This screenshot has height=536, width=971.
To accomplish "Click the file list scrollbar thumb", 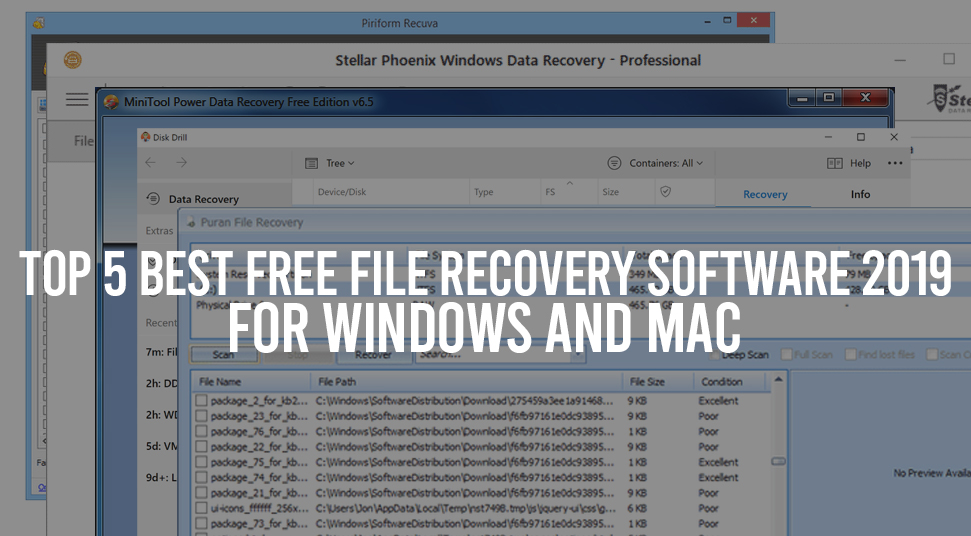I will pos(778,461).
